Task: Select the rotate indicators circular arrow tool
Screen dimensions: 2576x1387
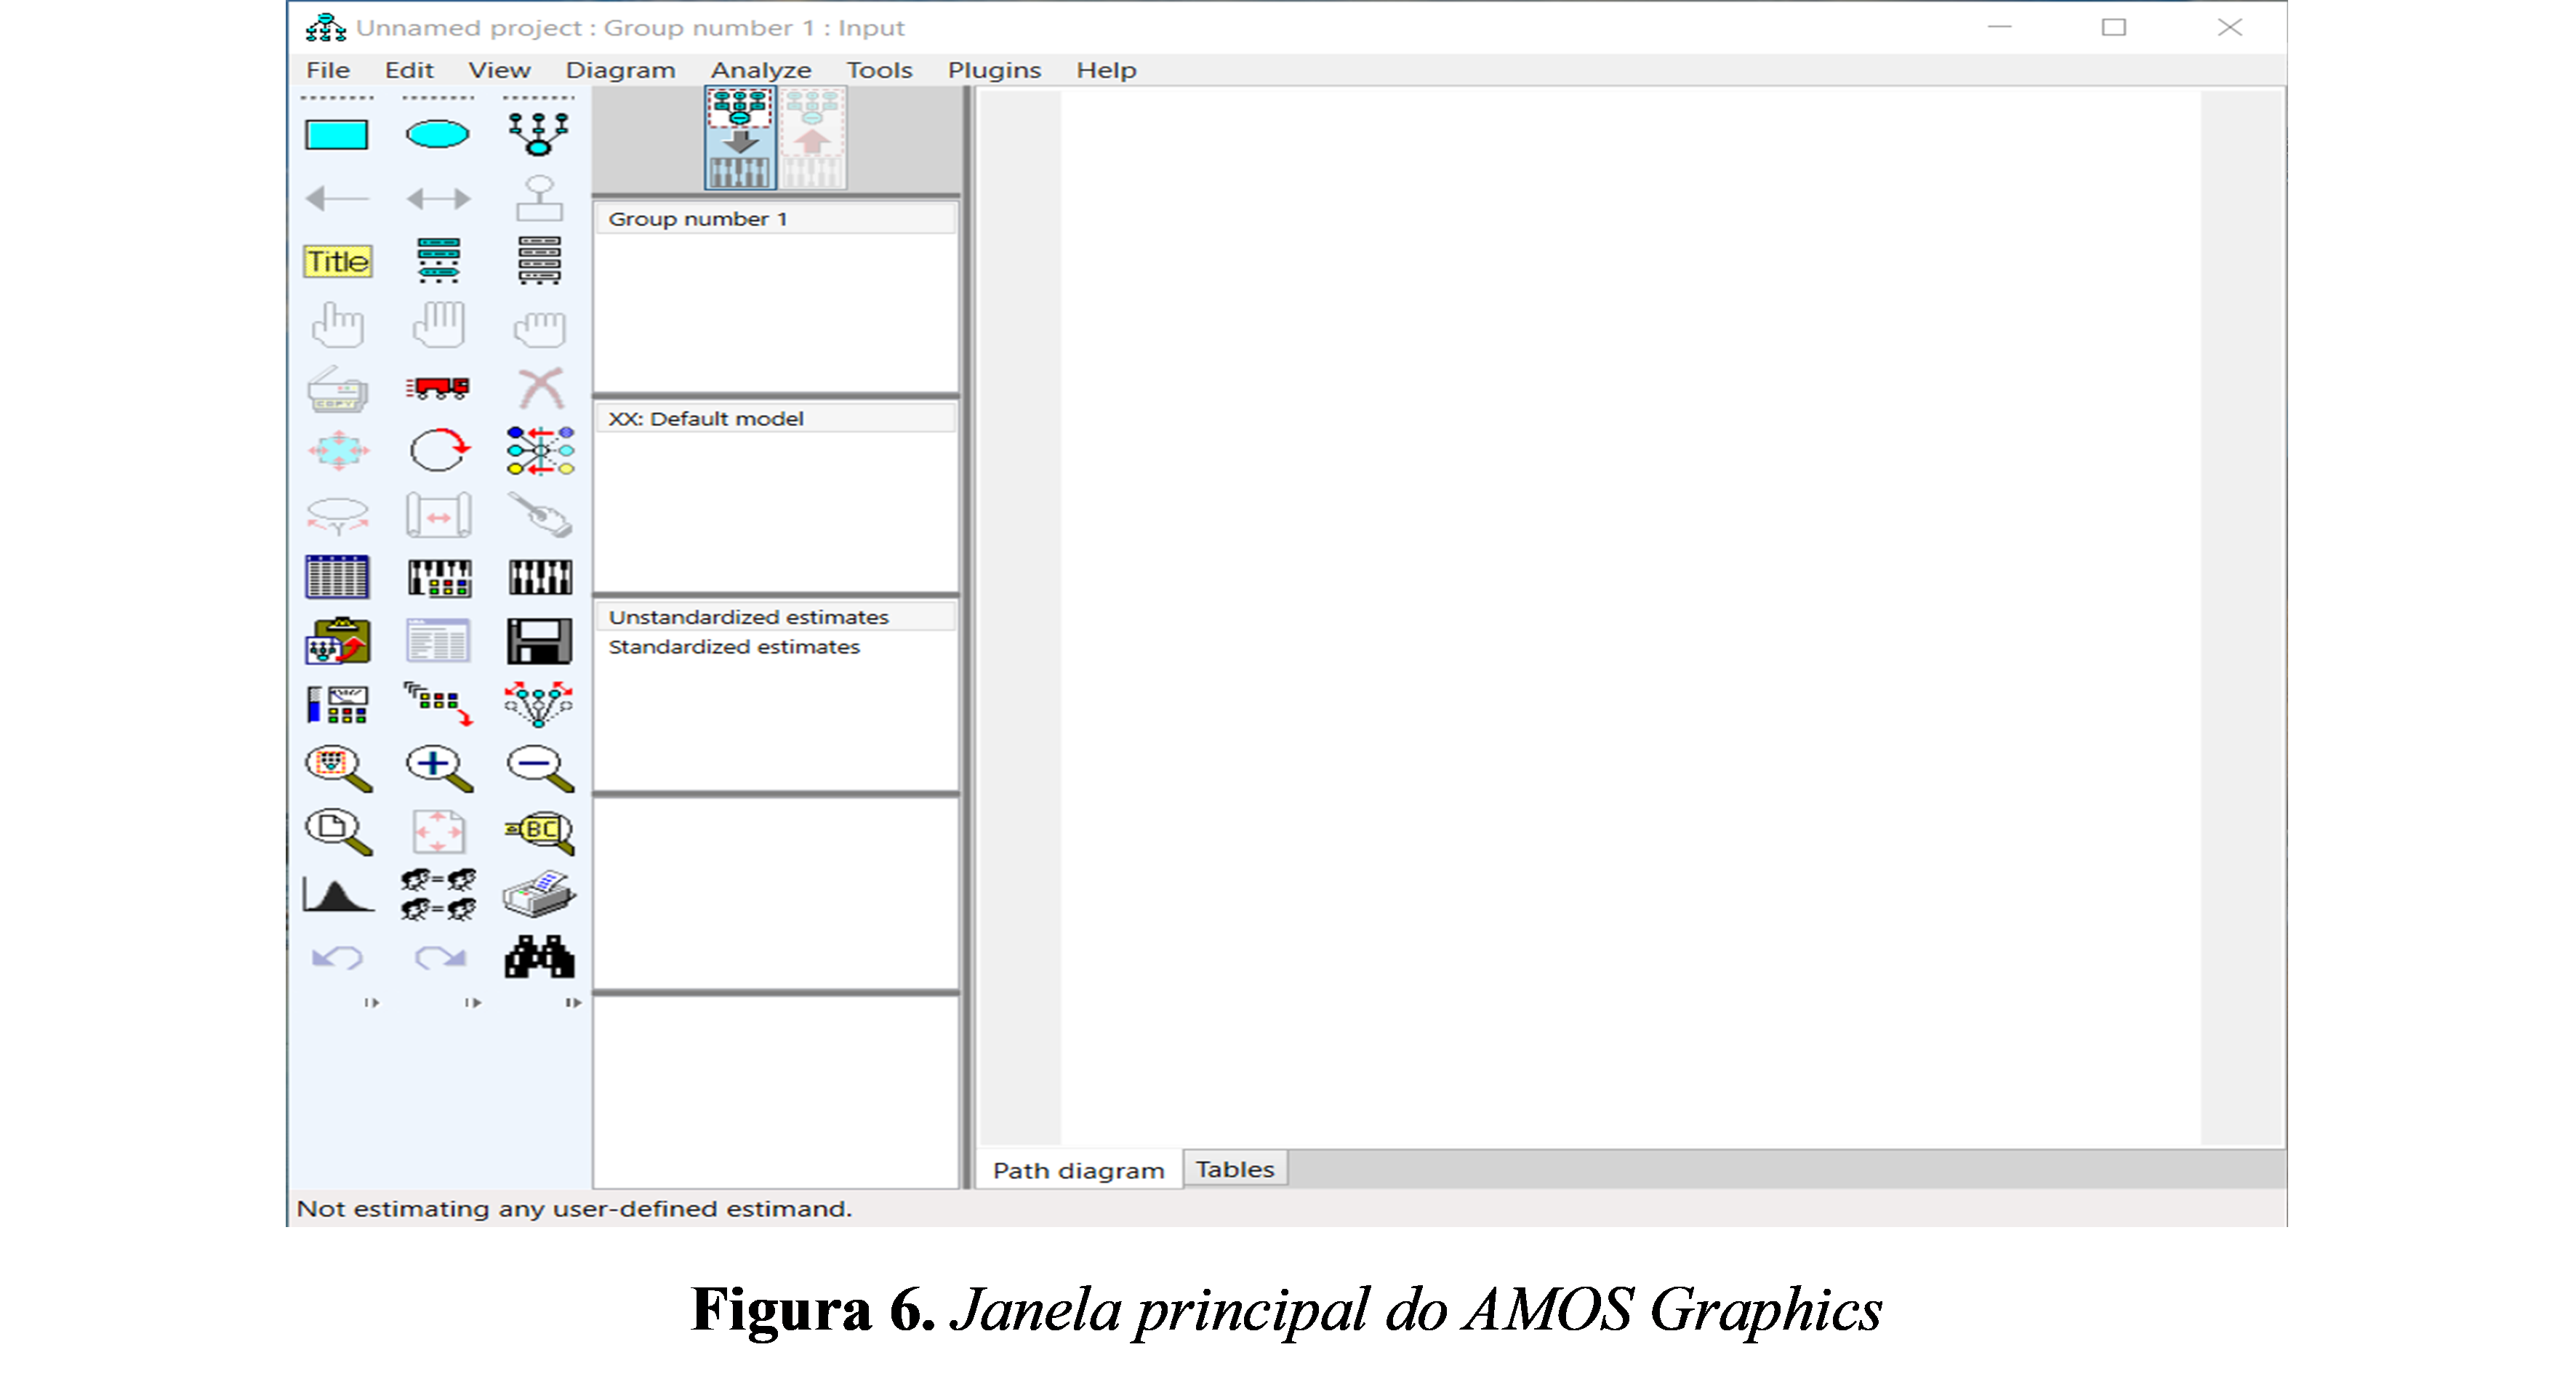Action: pos(438,450)
